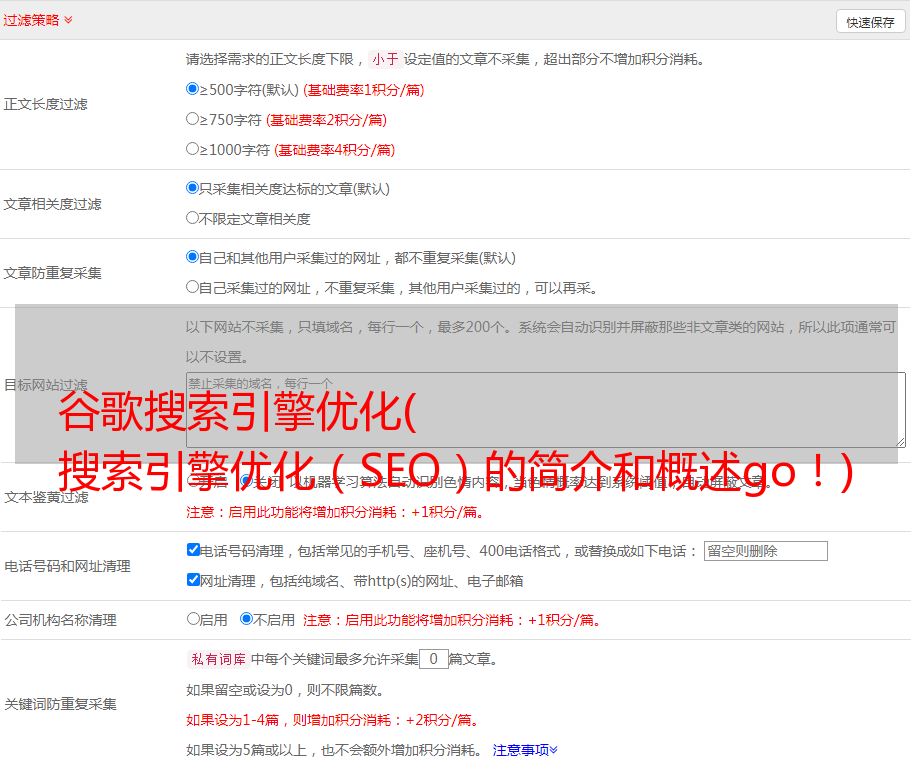This screenshot has width=912, height=768.
Task: Select 自己采集过的网址,不重复采集 option
Action: [x=192, y=286]
